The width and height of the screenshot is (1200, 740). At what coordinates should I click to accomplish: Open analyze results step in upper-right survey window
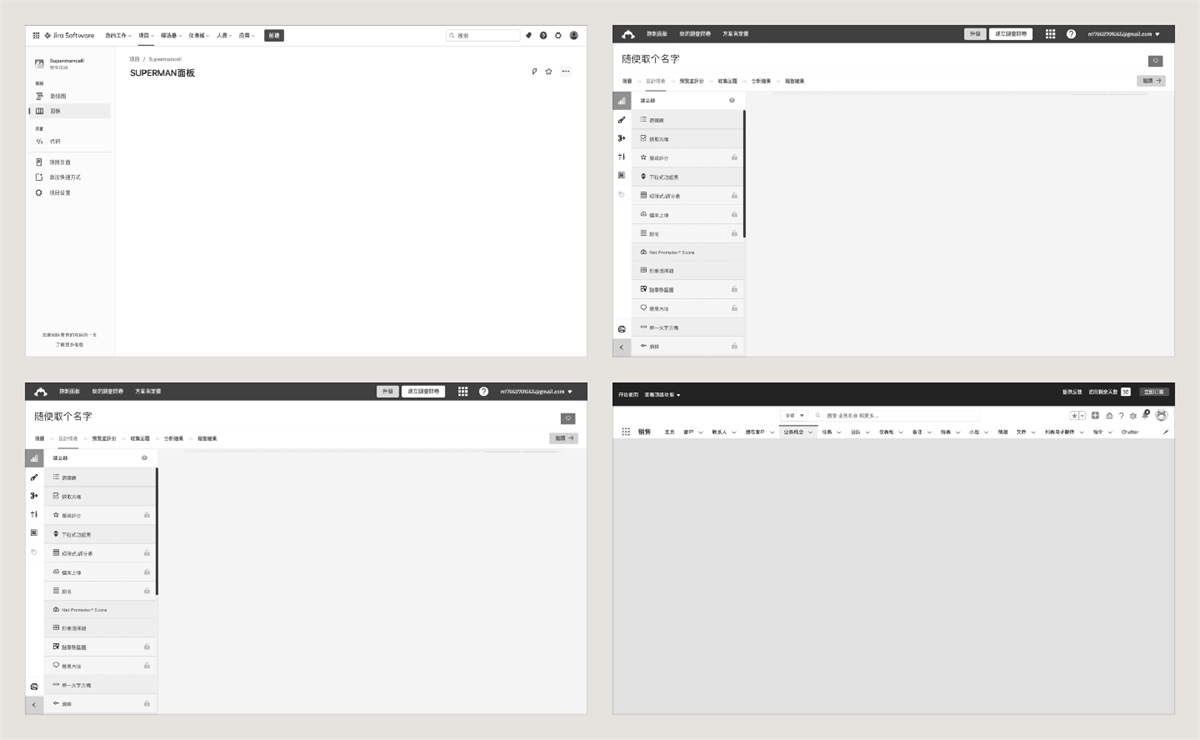click(760, 80)
